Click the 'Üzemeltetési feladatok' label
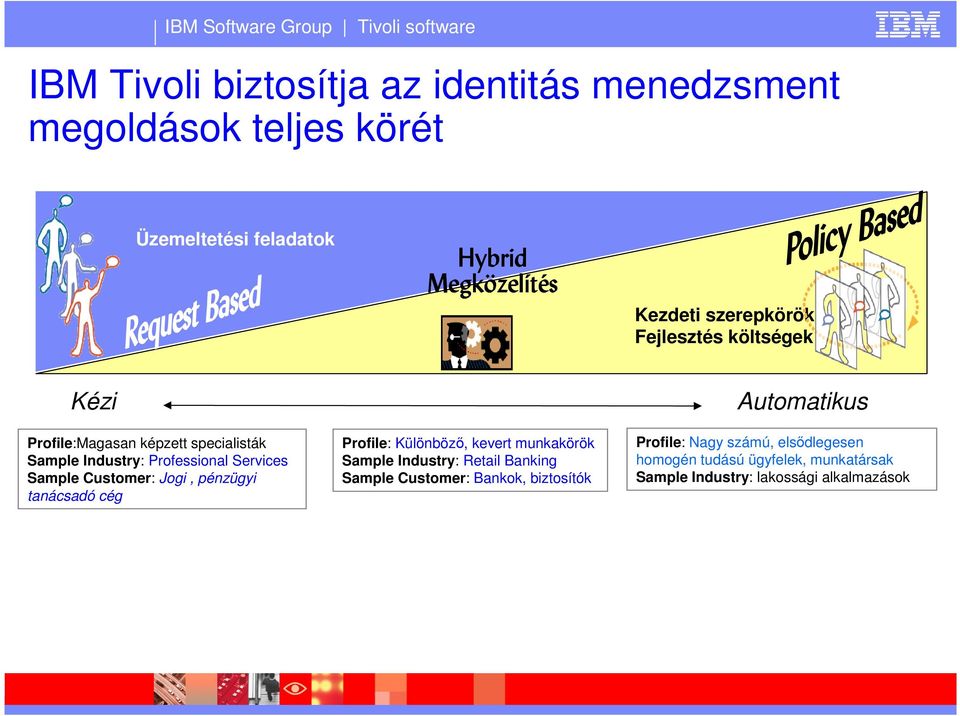Screen dimensions: 960x716 coord(235,239)
